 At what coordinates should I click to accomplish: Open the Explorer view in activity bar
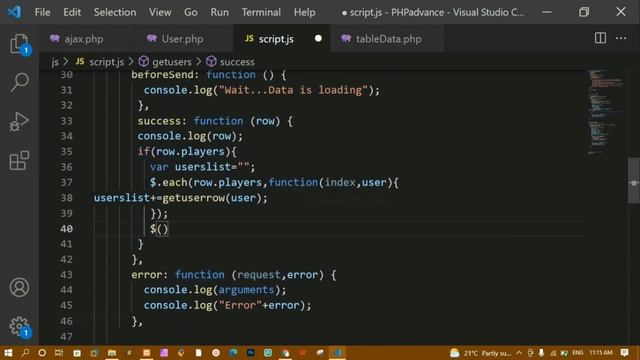pyautogui.click(x=19, y=44)
